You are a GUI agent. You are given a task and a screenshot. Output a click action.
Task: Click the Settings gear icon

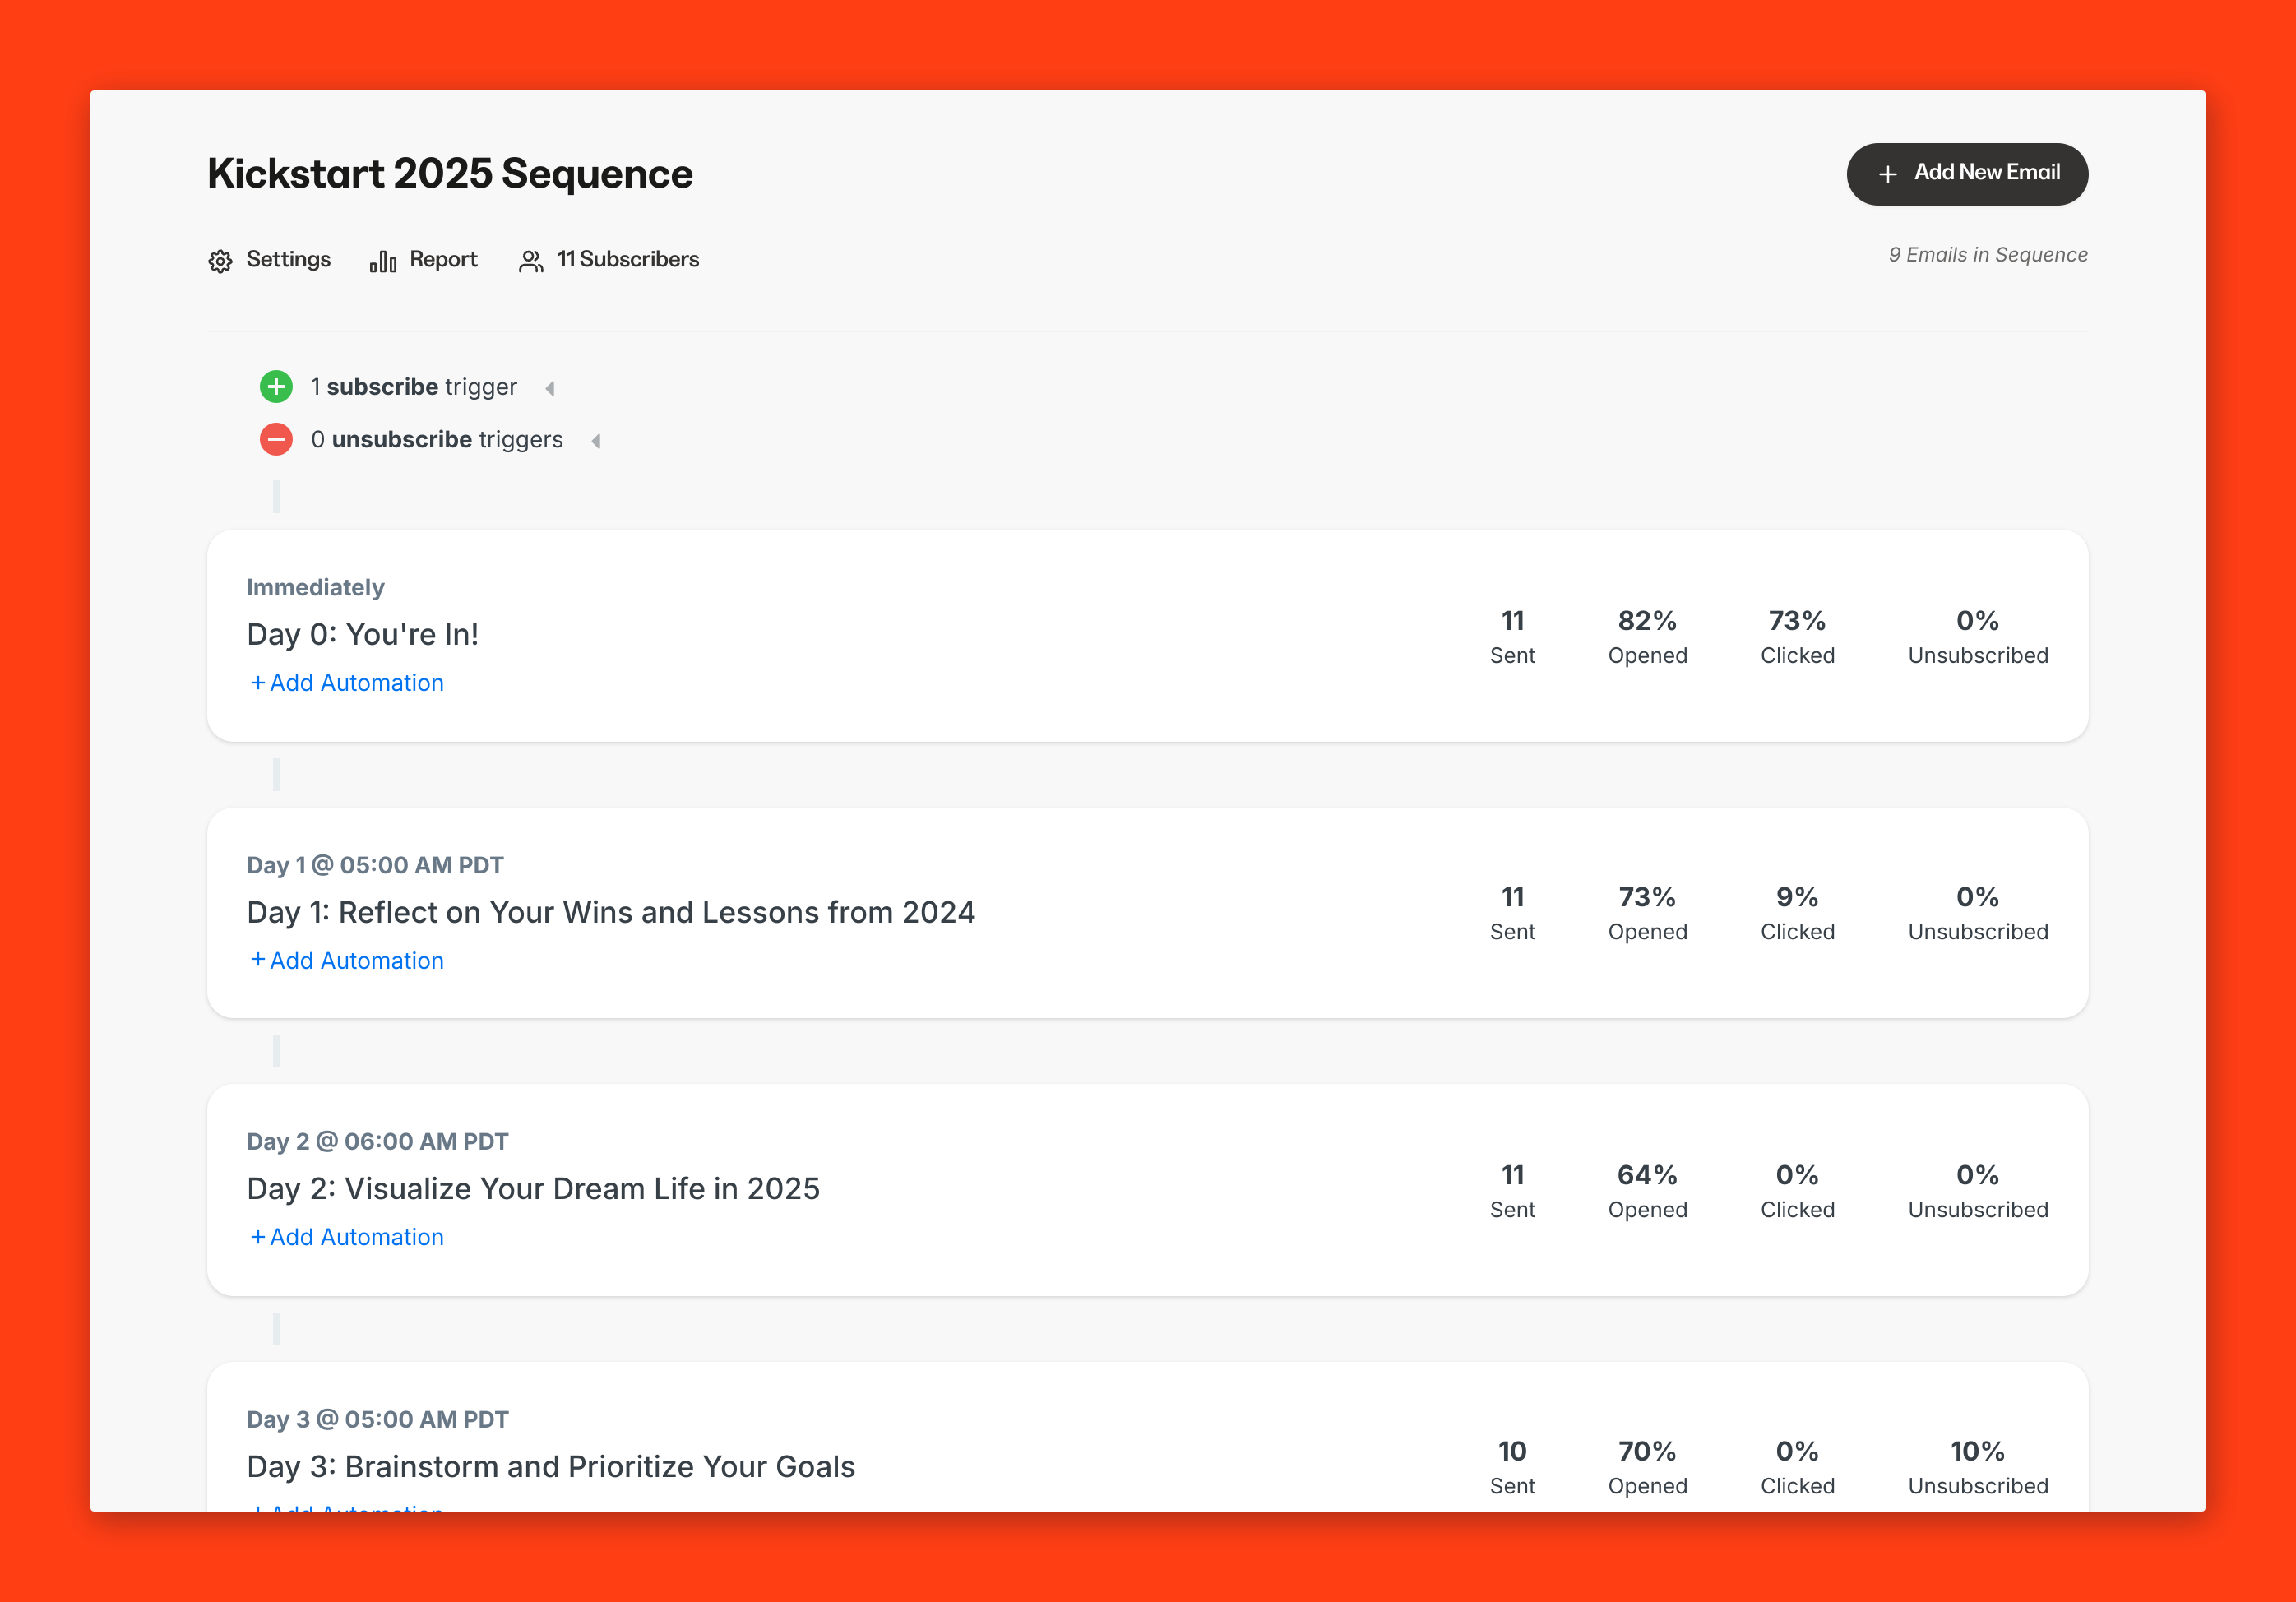220,261
